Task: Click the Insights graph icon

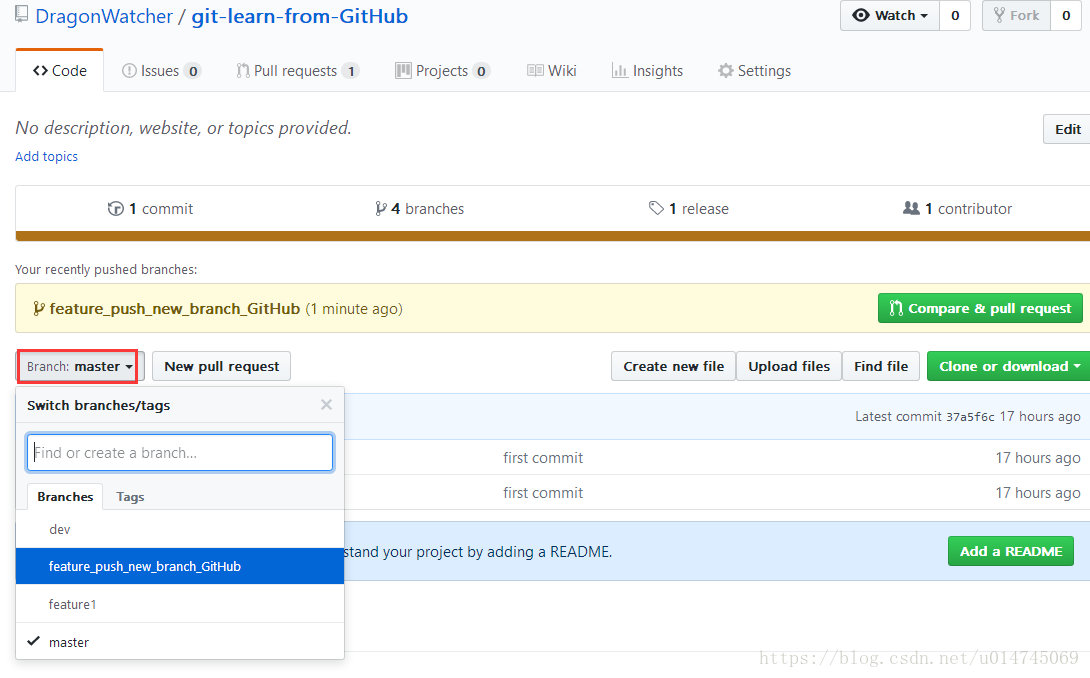Action: (619, 71)
